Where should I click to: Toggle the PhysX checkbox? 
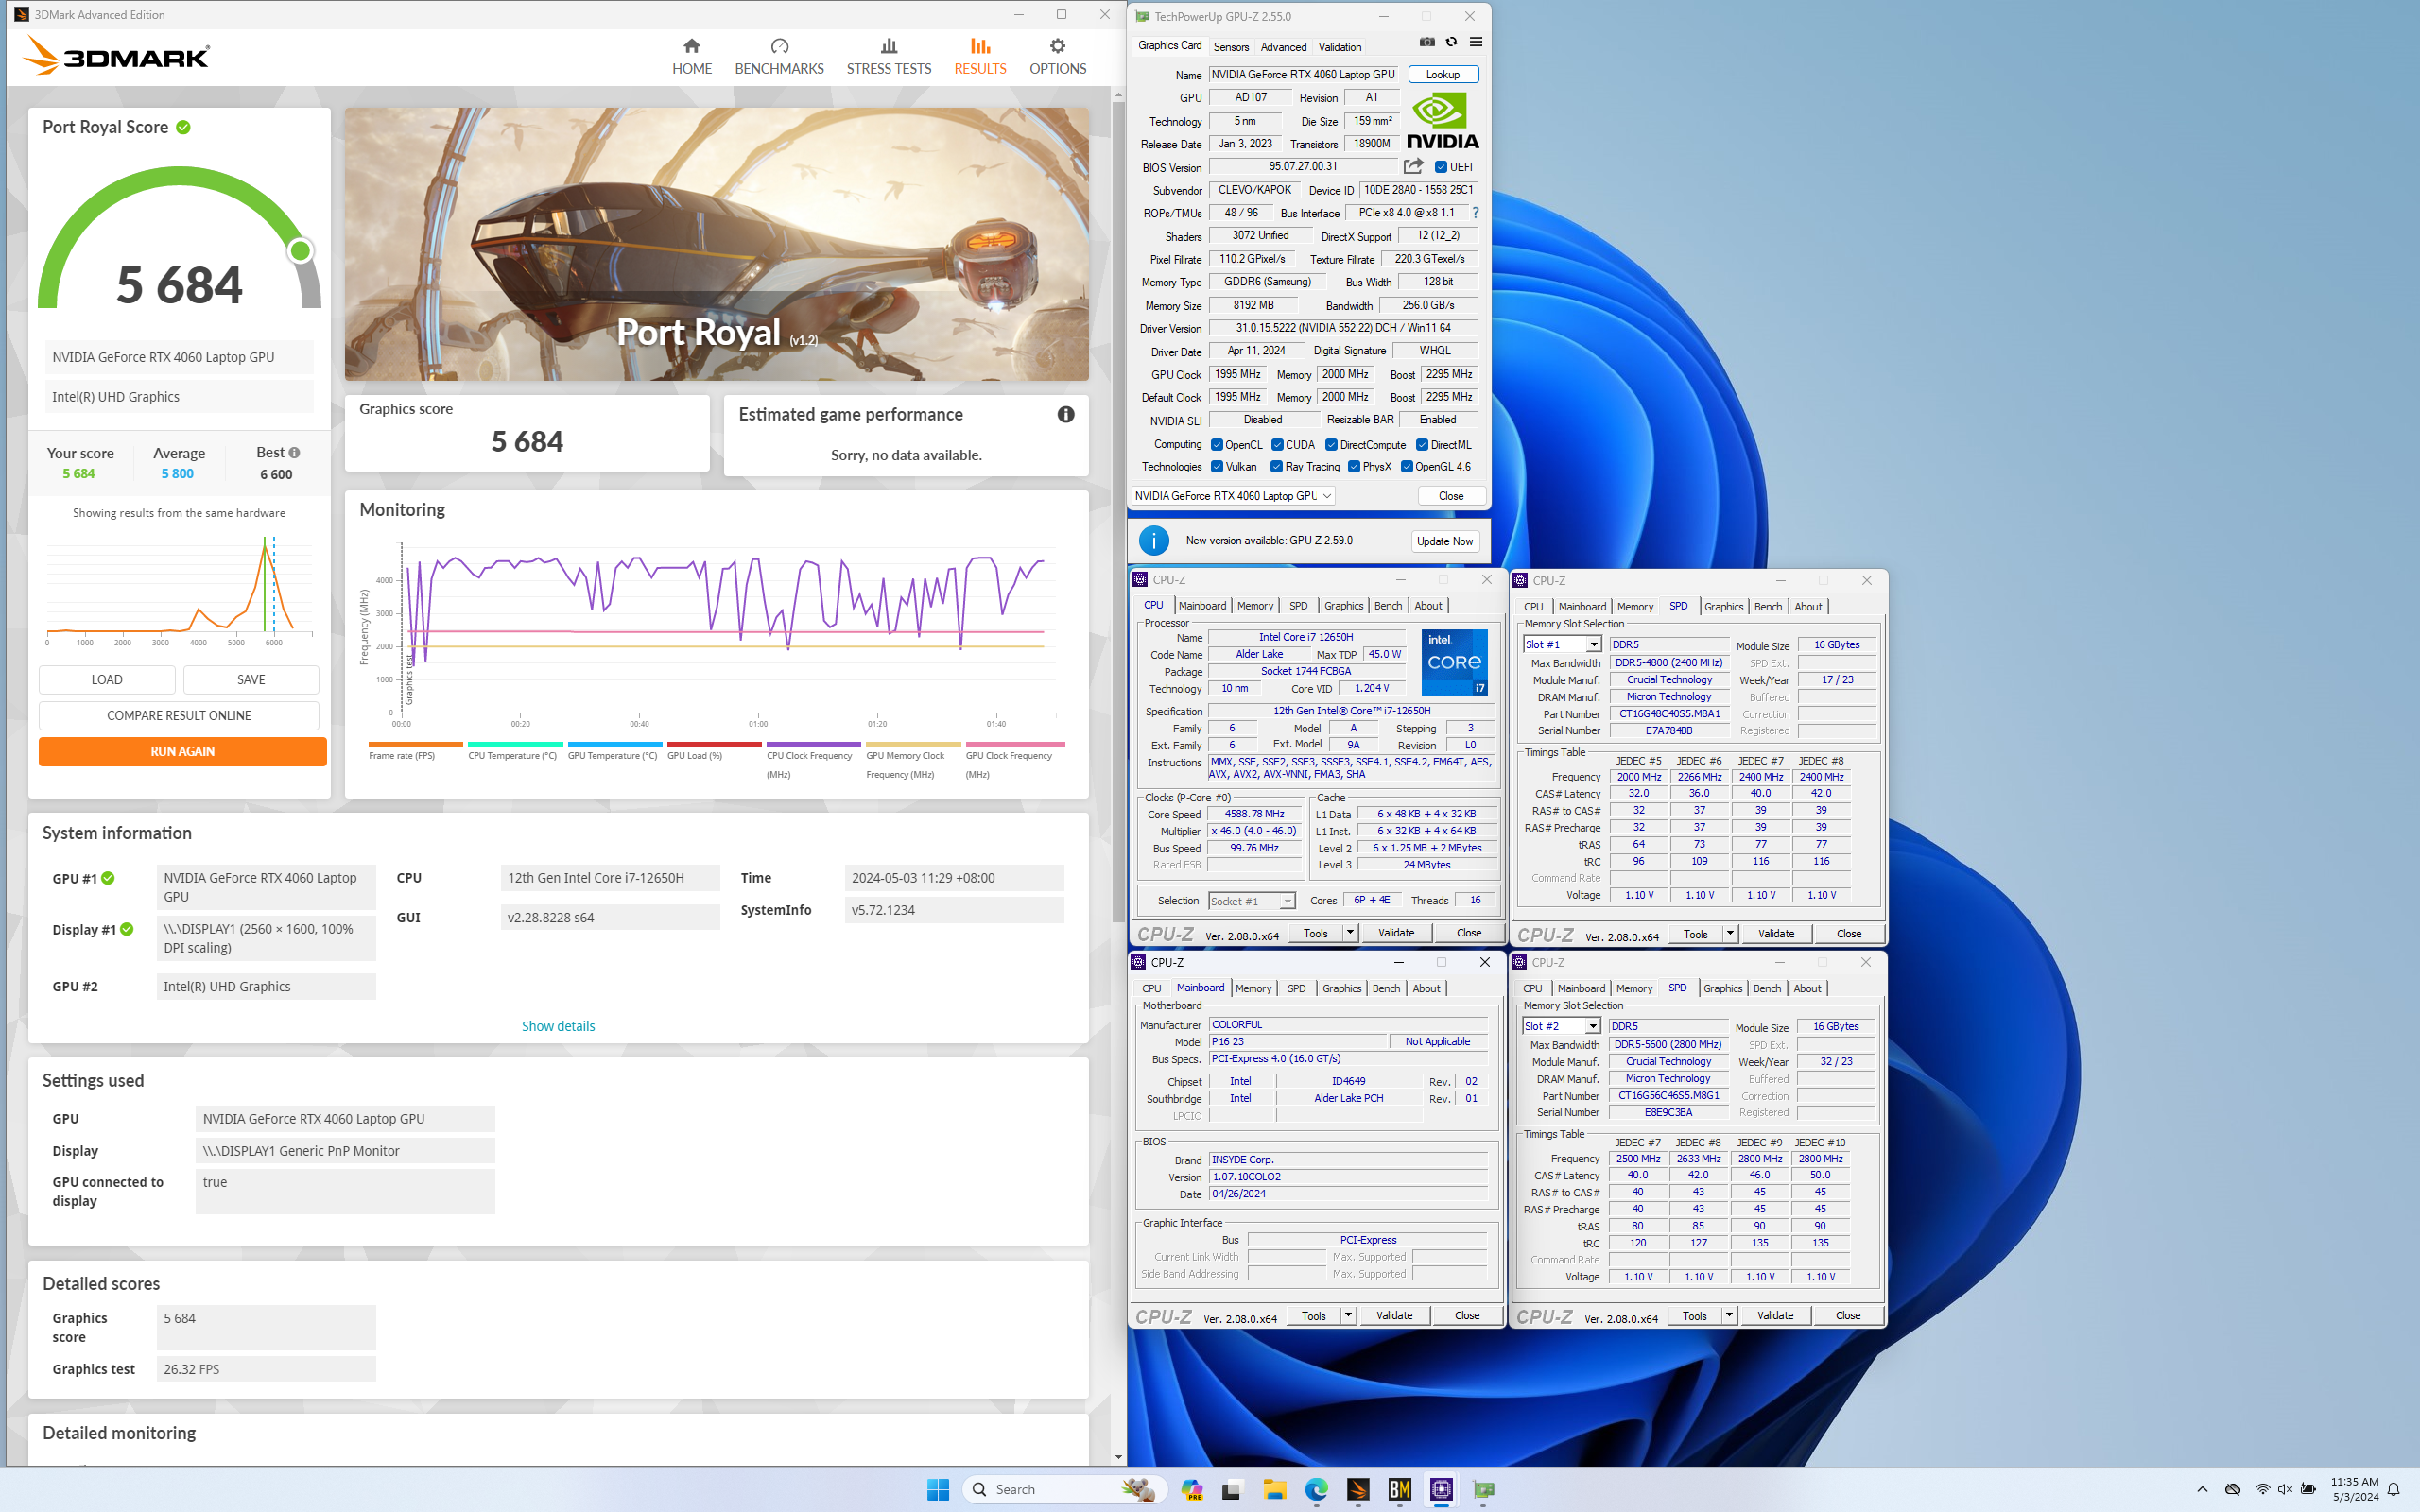[1354, 467]
